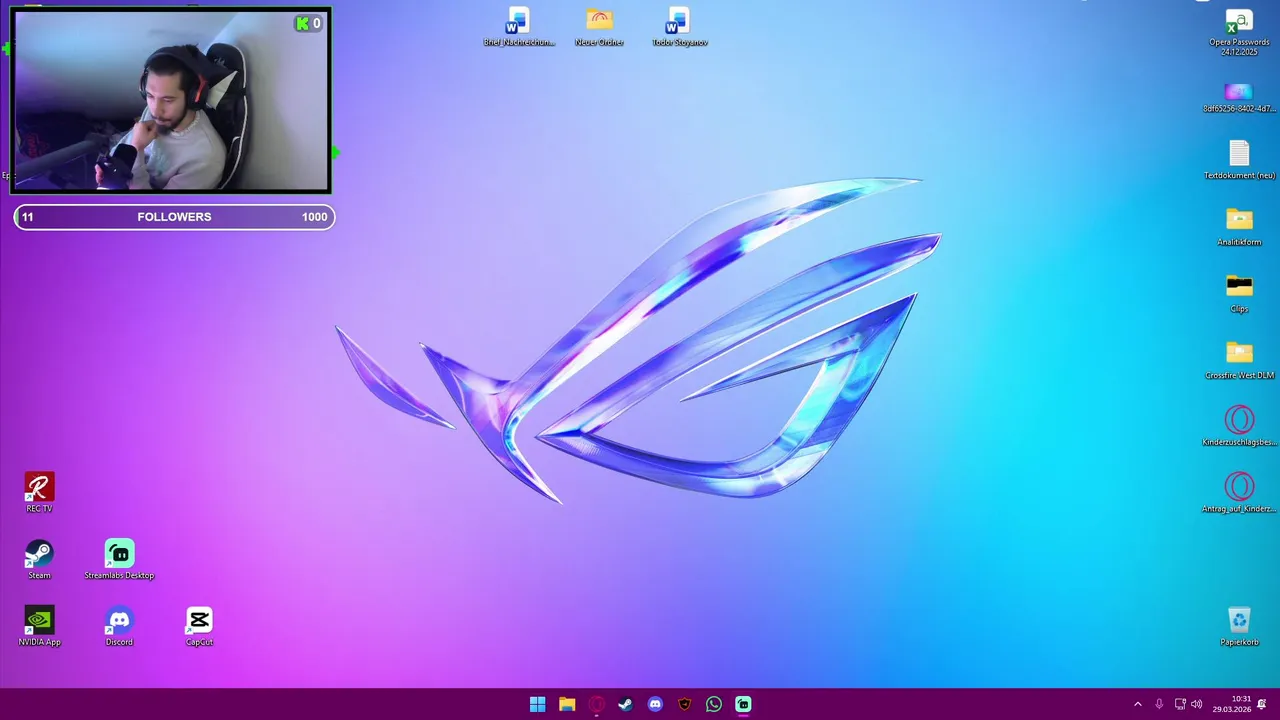1280x720 pixels.
Task: Open the volume control in tray
Action: [x=1197, y=704]
